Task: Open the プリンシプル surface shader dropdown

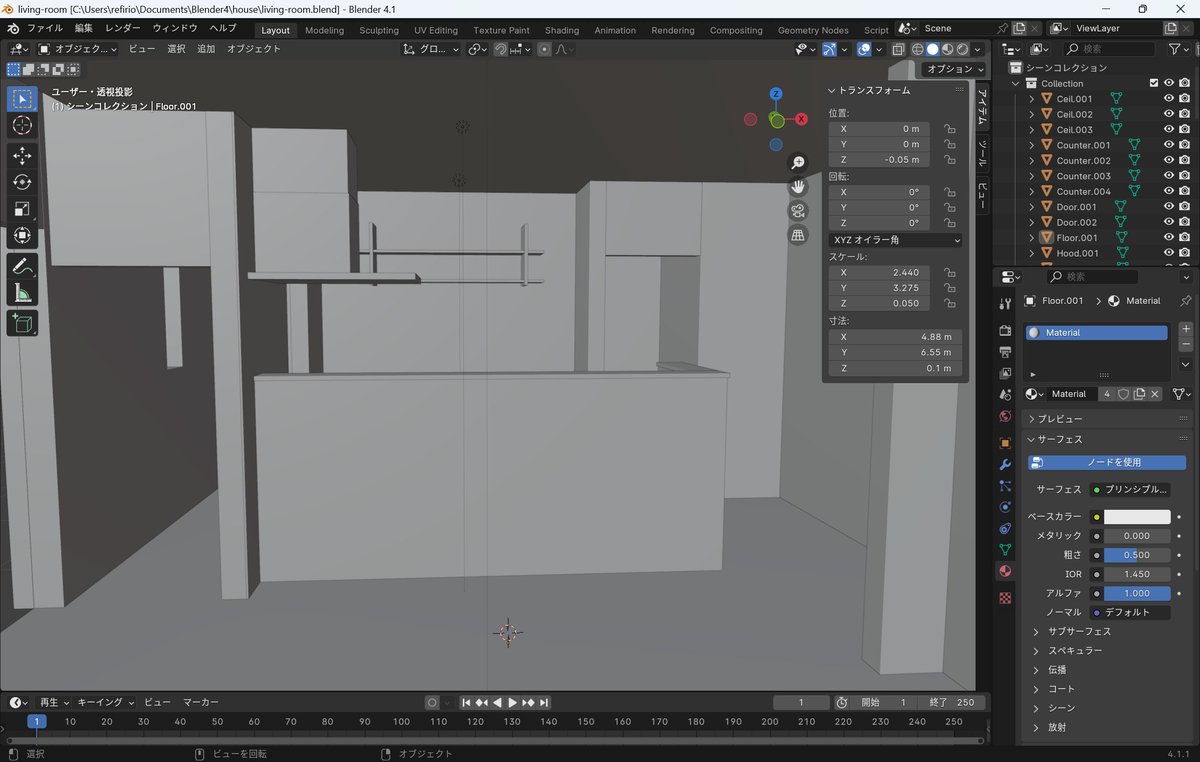Action: (x=1130, y=490)
